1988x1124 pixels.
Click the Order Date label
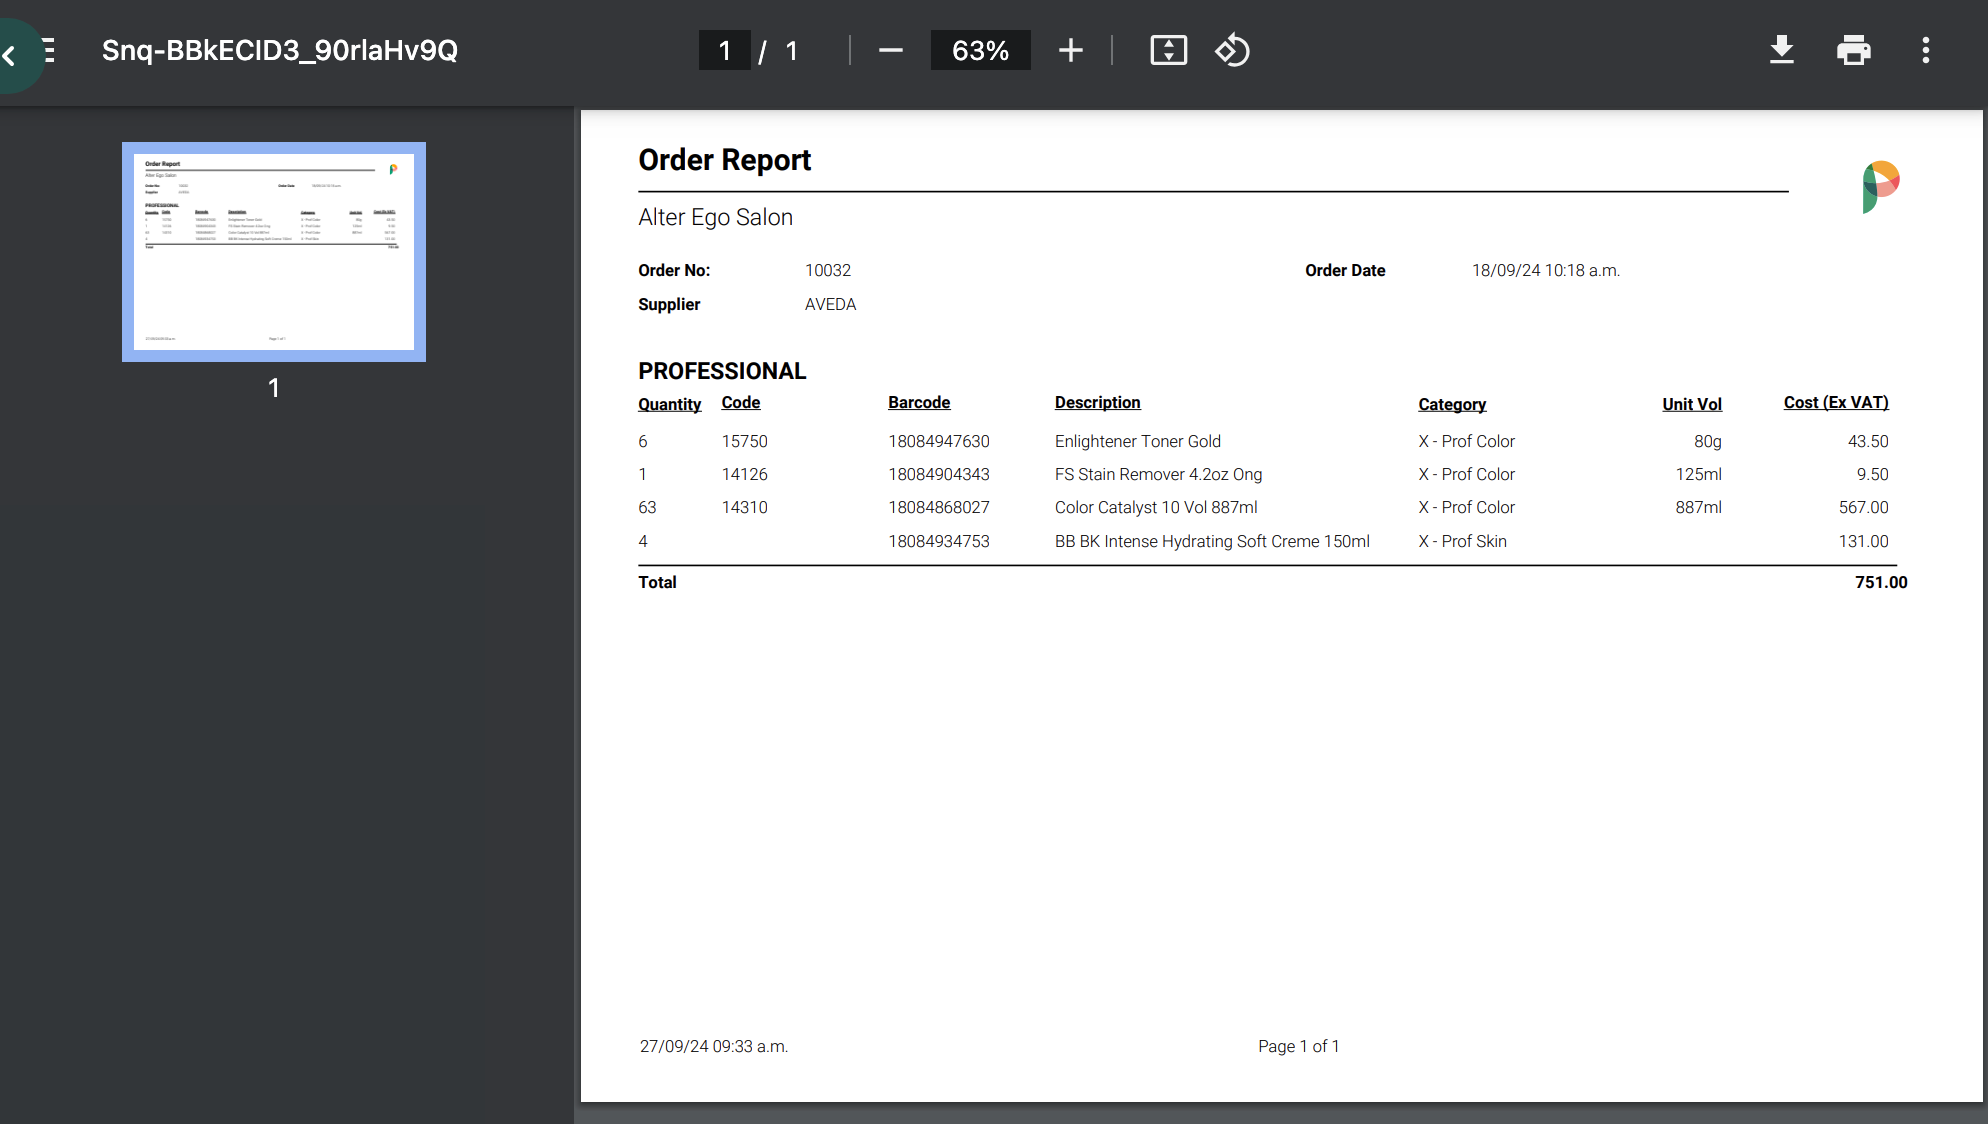(1345, 270)
